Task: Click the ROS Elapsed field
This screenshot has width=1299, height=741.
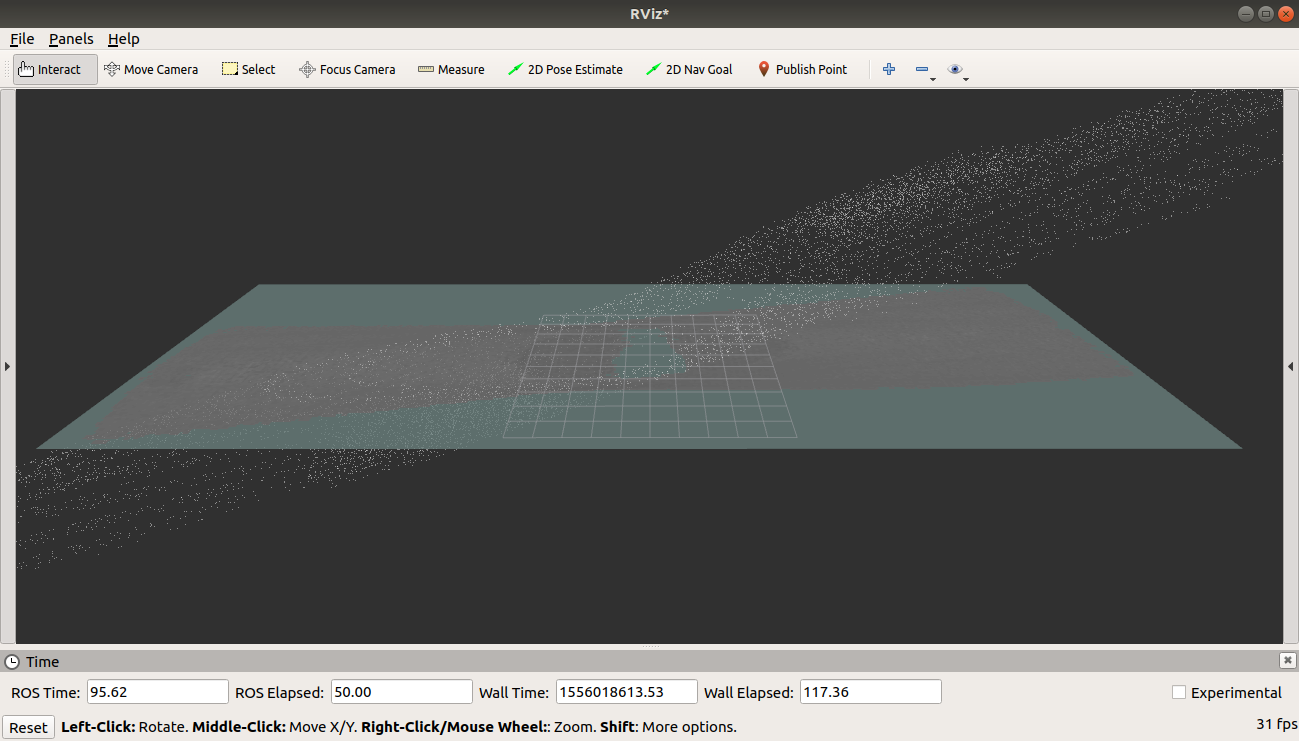Action: pos(401,692)
